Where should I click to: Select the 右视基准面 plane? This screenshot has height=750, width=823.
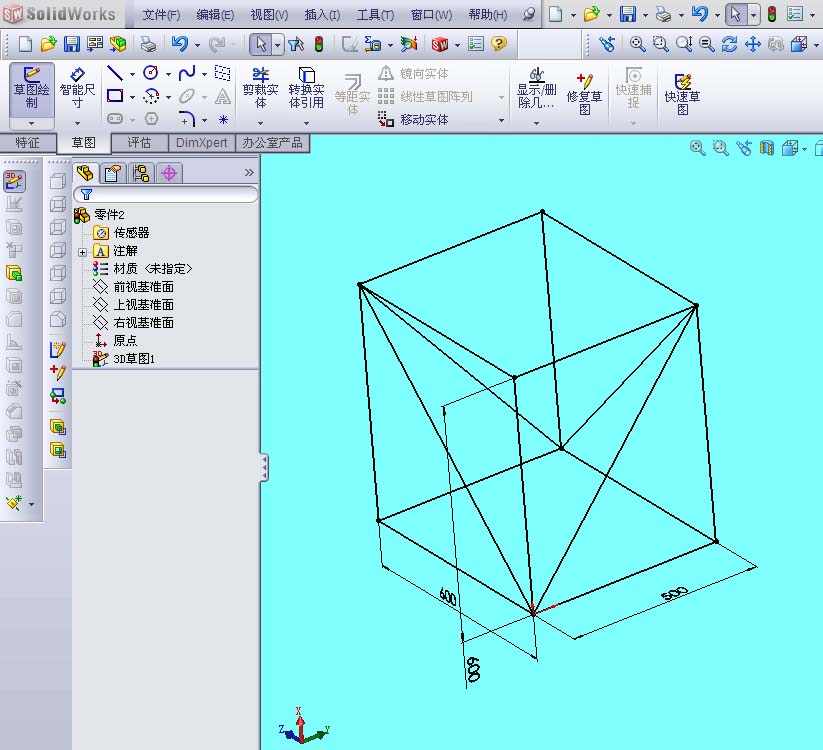pos(133,322)
